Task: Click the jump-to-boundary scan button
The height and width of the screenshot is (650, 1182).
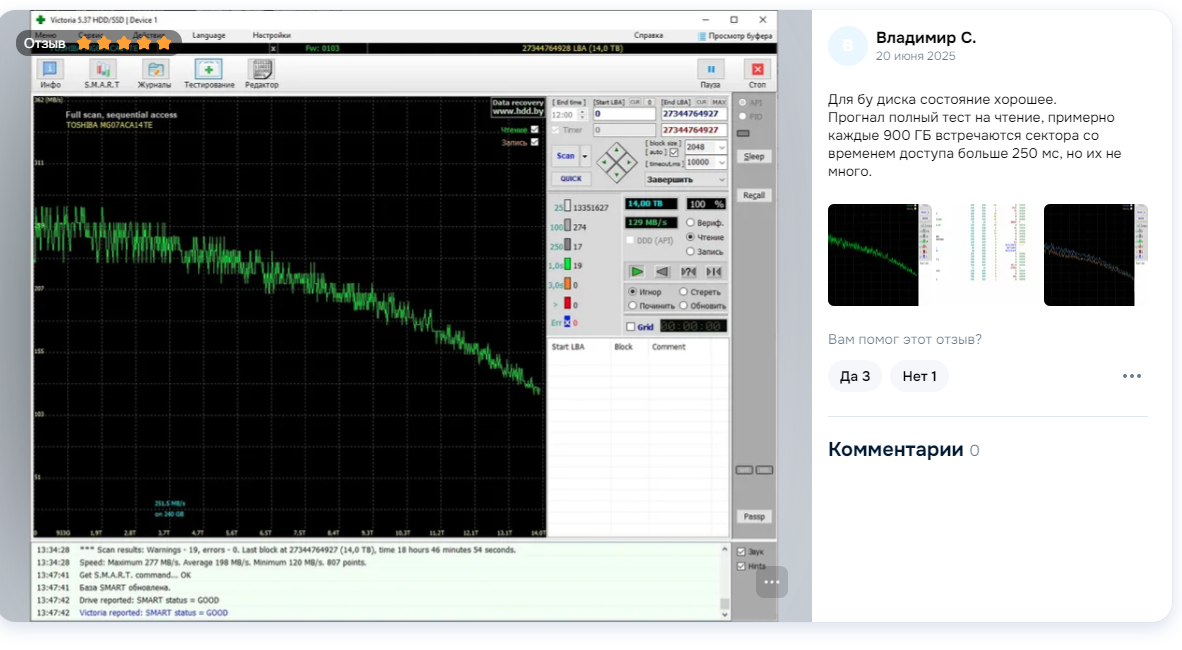Action: (x=714, y=271)
